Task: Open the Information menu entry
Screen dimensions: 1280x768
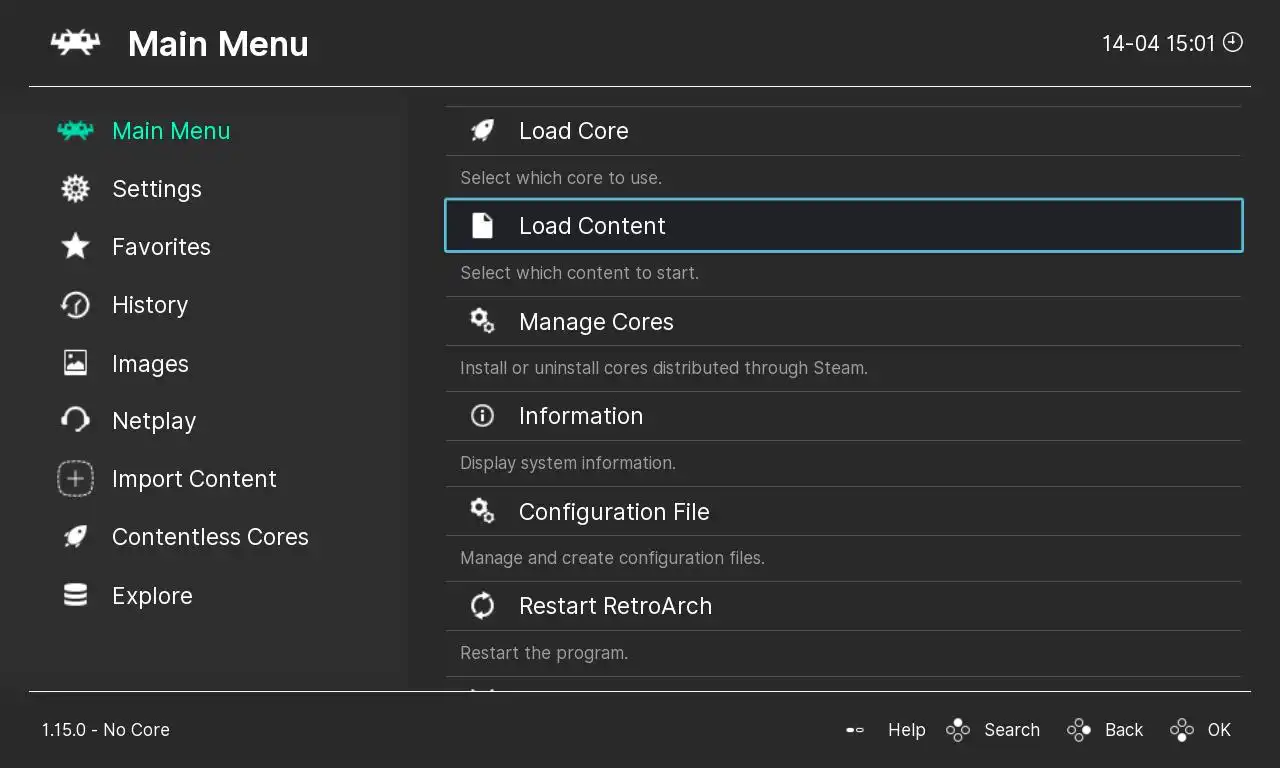Action: coord(580,416)
